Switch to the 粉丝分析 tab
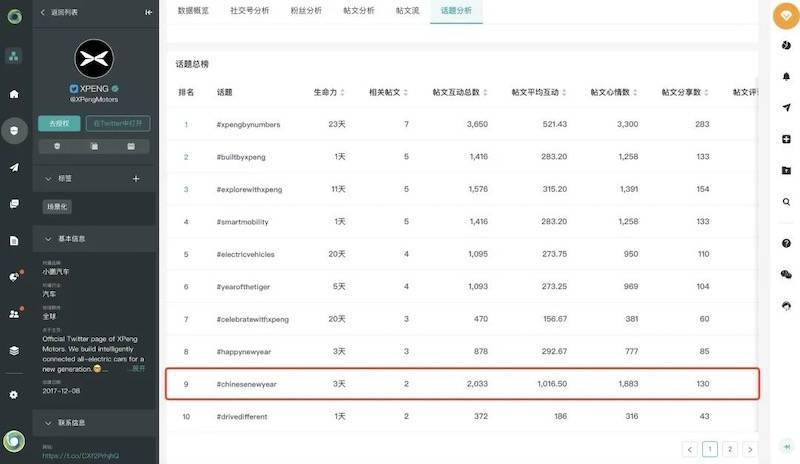Viewport: 800px width, 464px height. [x=306, y=10]
